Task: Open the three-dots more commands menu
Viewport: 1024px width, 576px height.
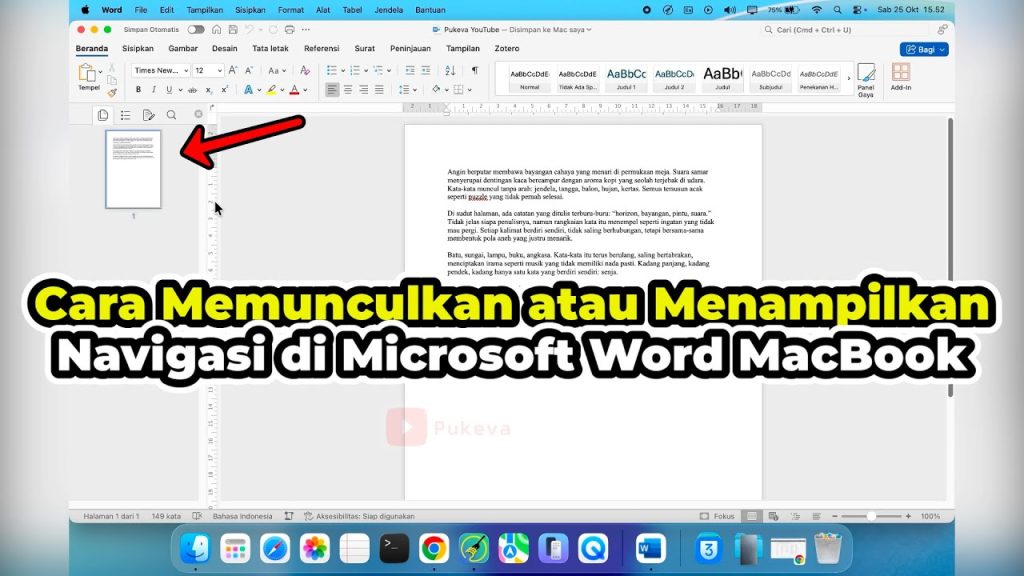Action: coord(306,29)
